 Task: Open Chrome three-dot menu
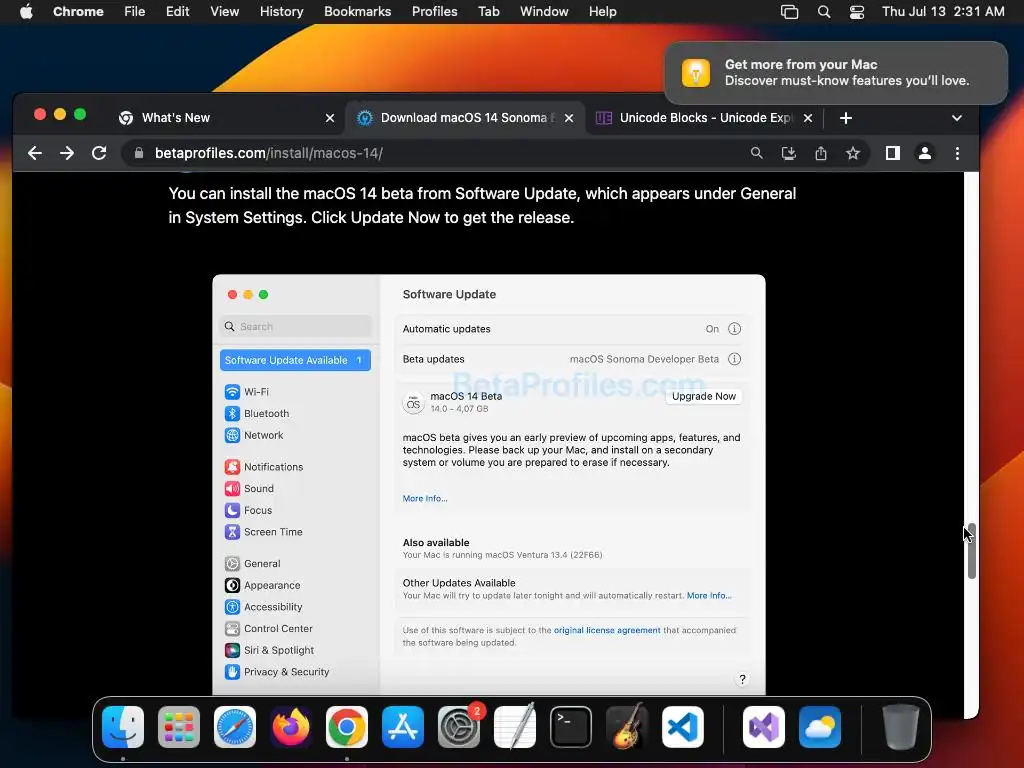click(x=957, y=153)
